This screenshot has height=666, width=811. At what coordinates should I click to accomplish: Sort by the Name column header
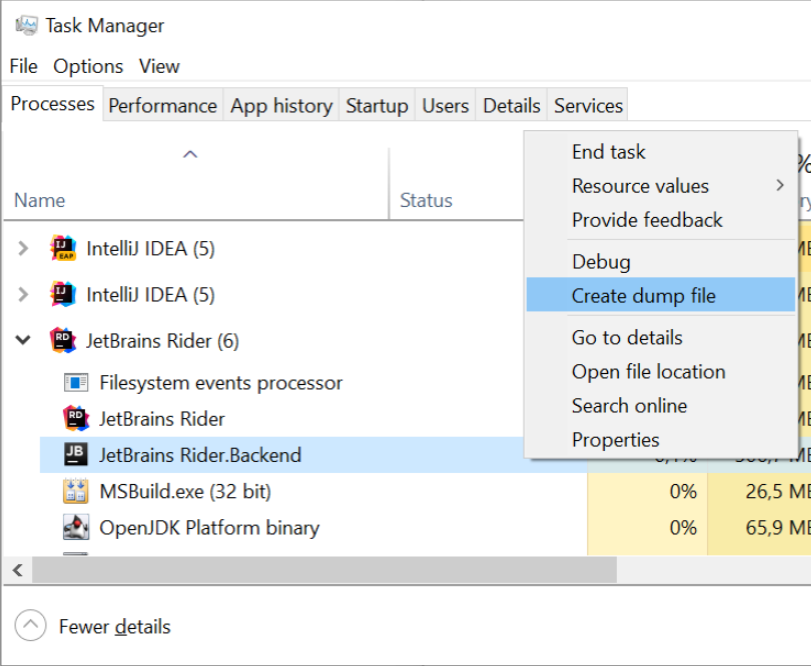[39, 200]
